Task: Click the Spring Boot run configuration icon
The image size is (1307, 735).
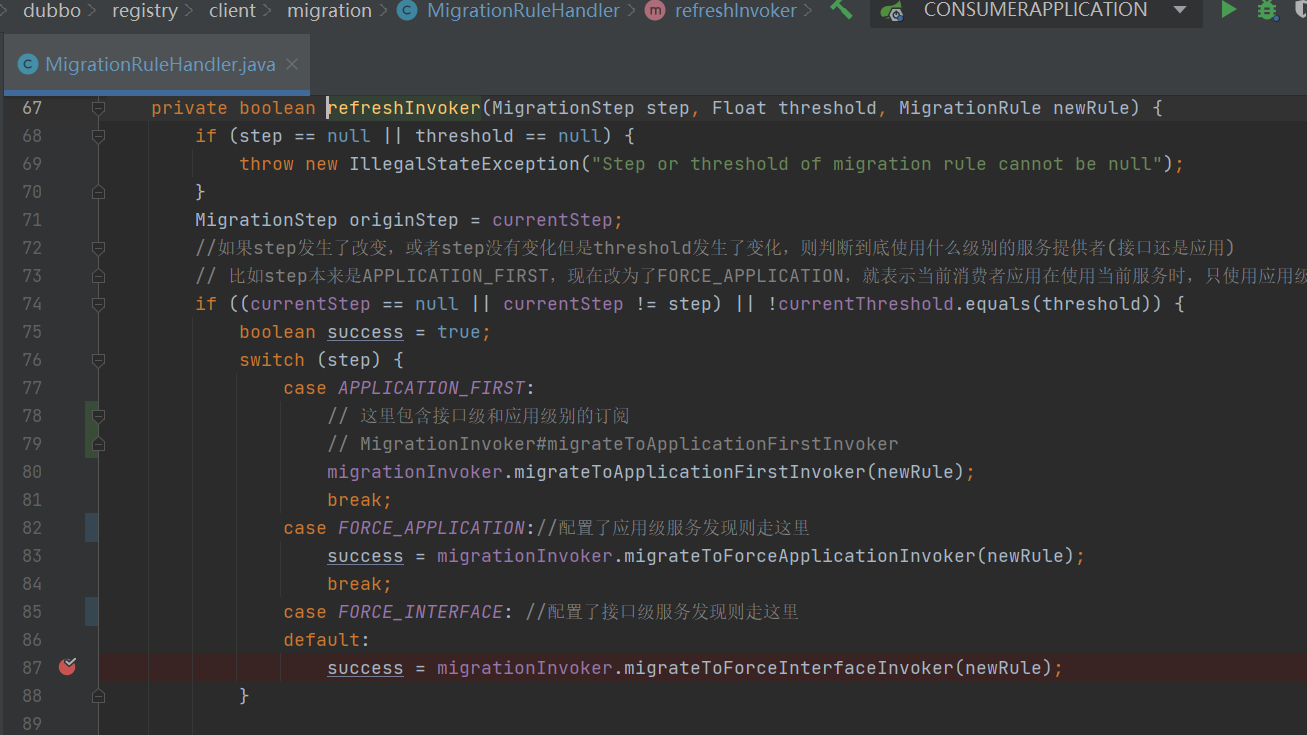Action: [x=892, y=11]
